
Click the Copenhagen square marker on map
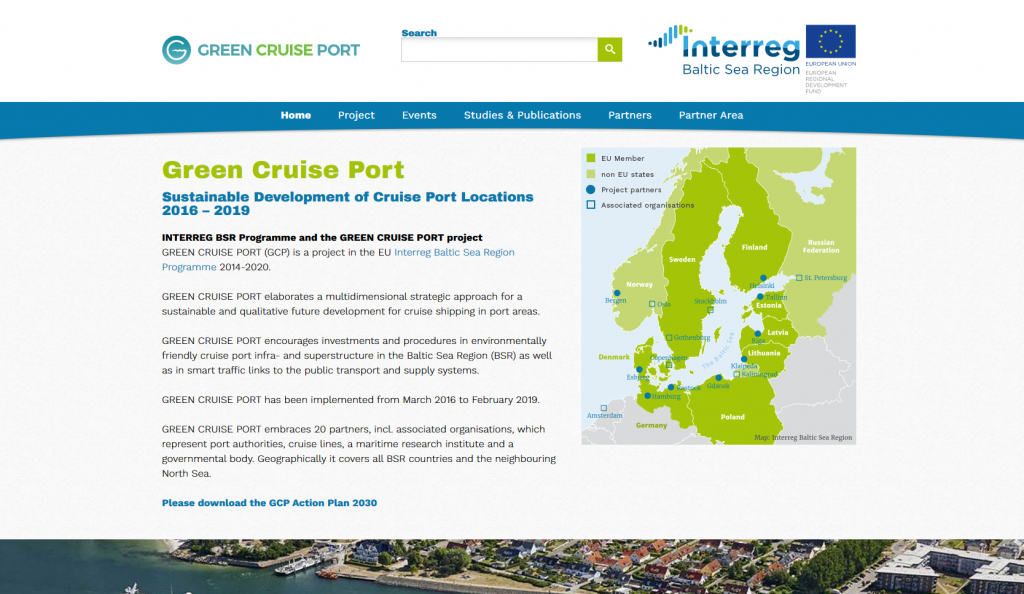[669, 365]
